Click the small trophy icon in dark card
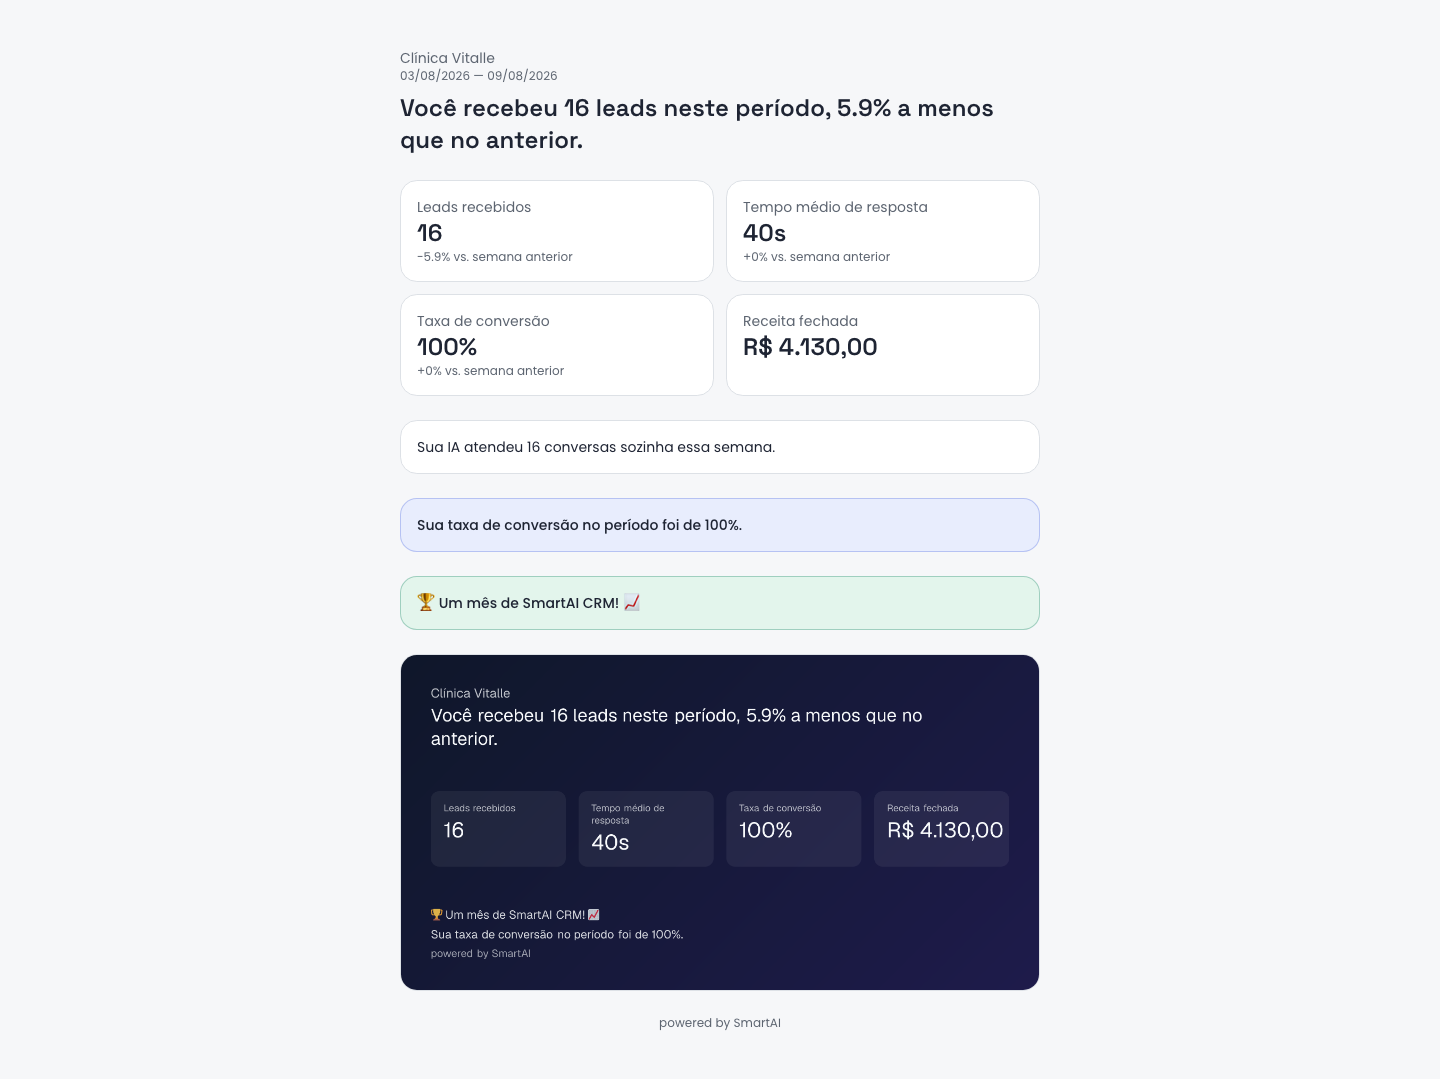Viewport: 1440px width, 1079px height. pyautogui.click(x=437, y=914)
